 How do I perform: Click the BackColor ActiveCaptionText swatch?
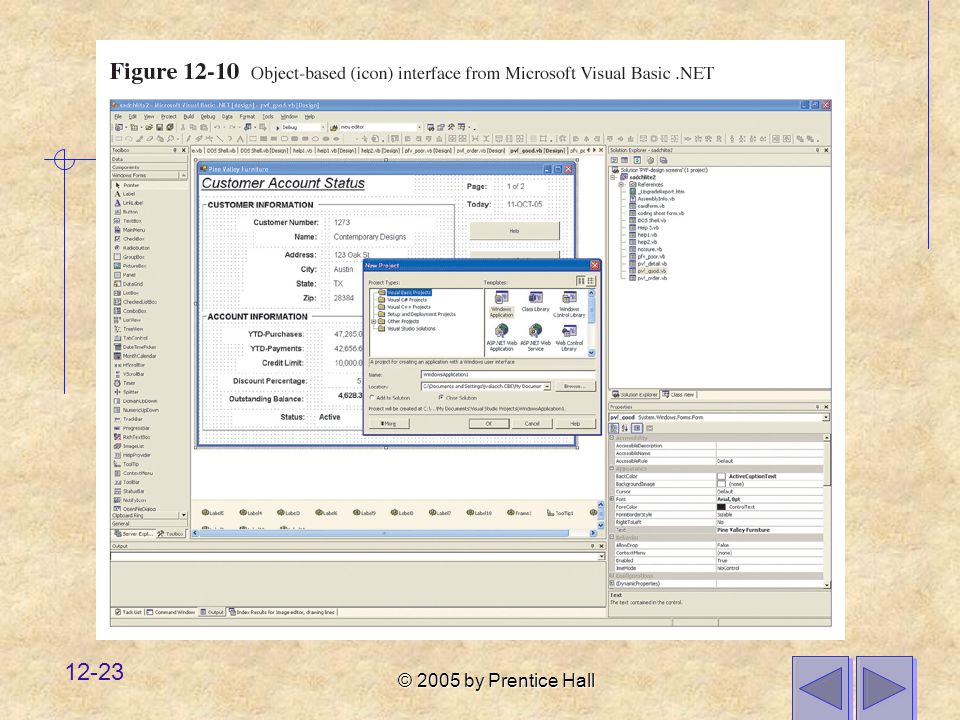721,476
